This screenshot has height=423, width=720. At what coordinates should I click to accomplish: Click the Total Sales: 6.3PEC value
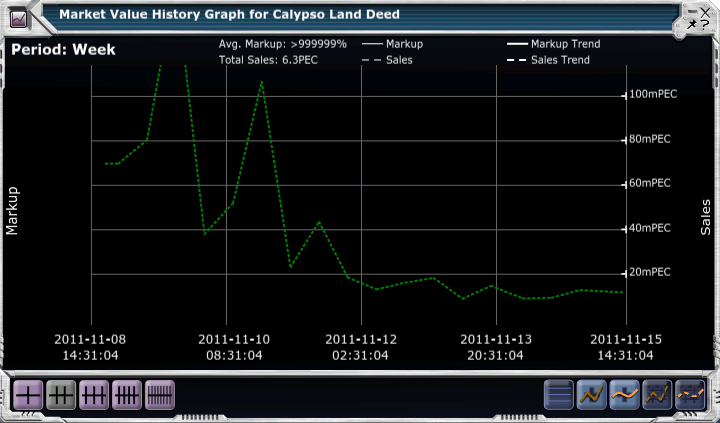pos(268,60)
